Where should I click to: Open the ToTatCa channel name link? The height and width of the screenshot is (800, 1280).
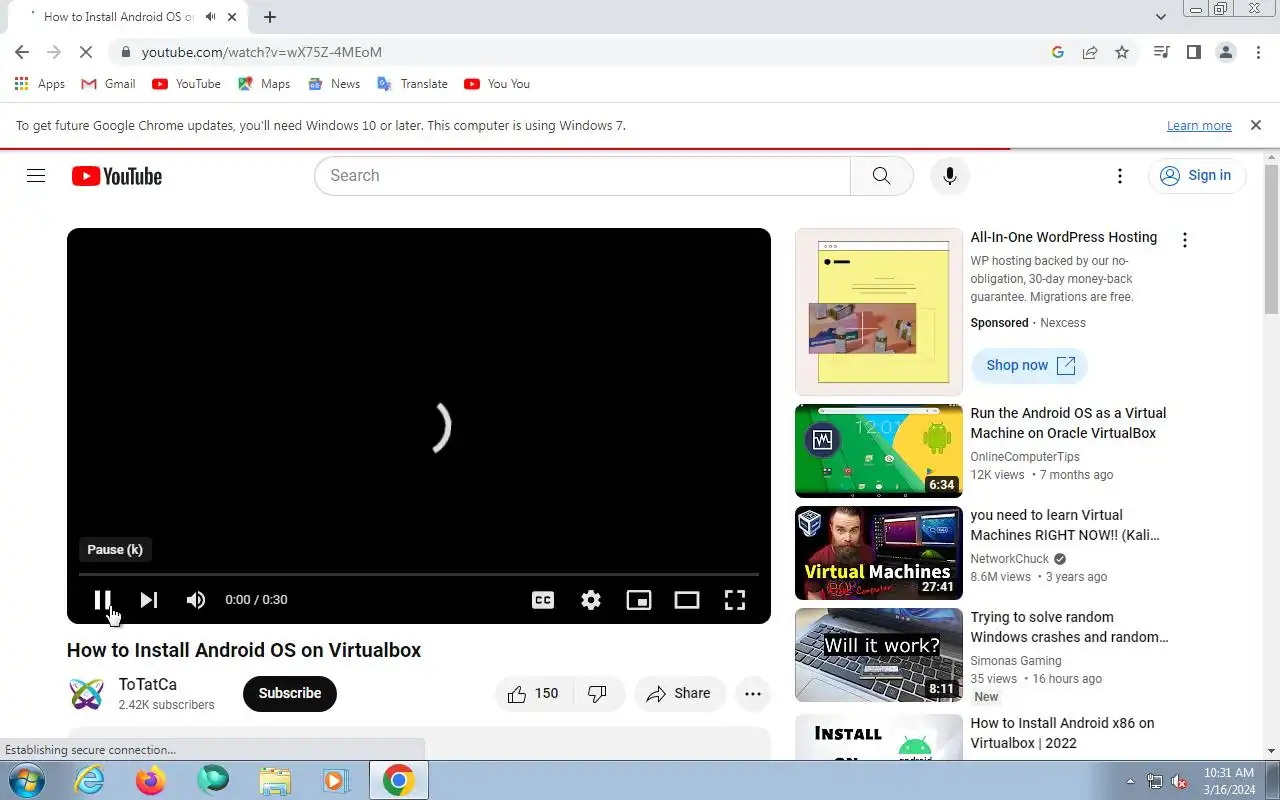pos(148,685)
